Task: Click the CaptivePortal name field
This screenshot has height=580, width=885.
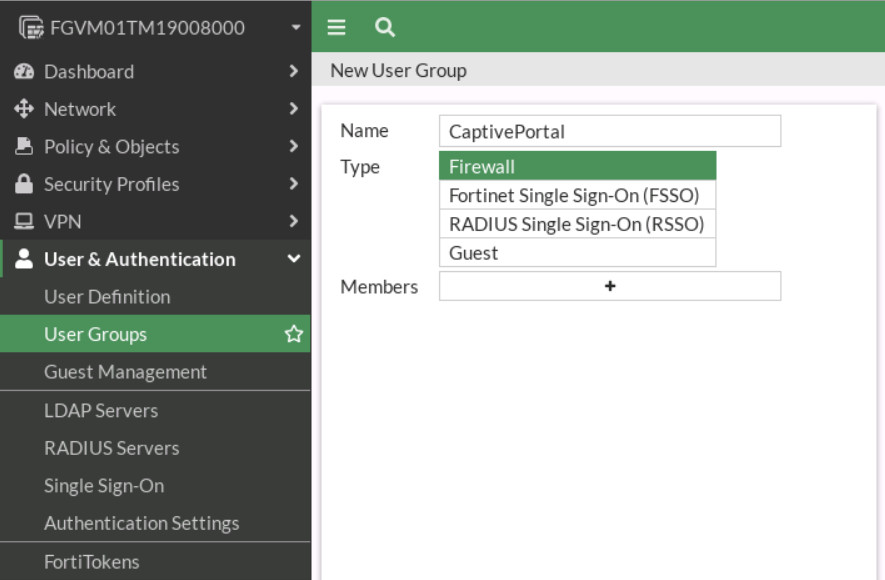Action: pyautogui.click(x=611, y=130)
